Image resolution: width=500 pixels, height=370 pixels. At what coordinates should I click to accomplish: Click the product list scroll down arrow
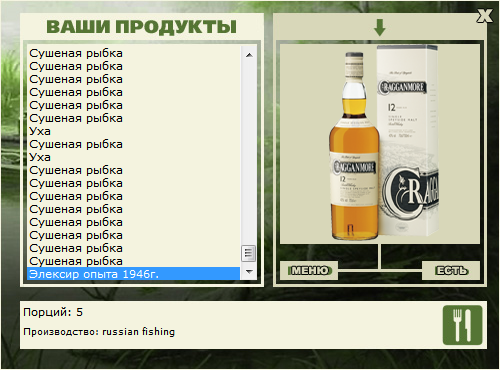[249, 272]
